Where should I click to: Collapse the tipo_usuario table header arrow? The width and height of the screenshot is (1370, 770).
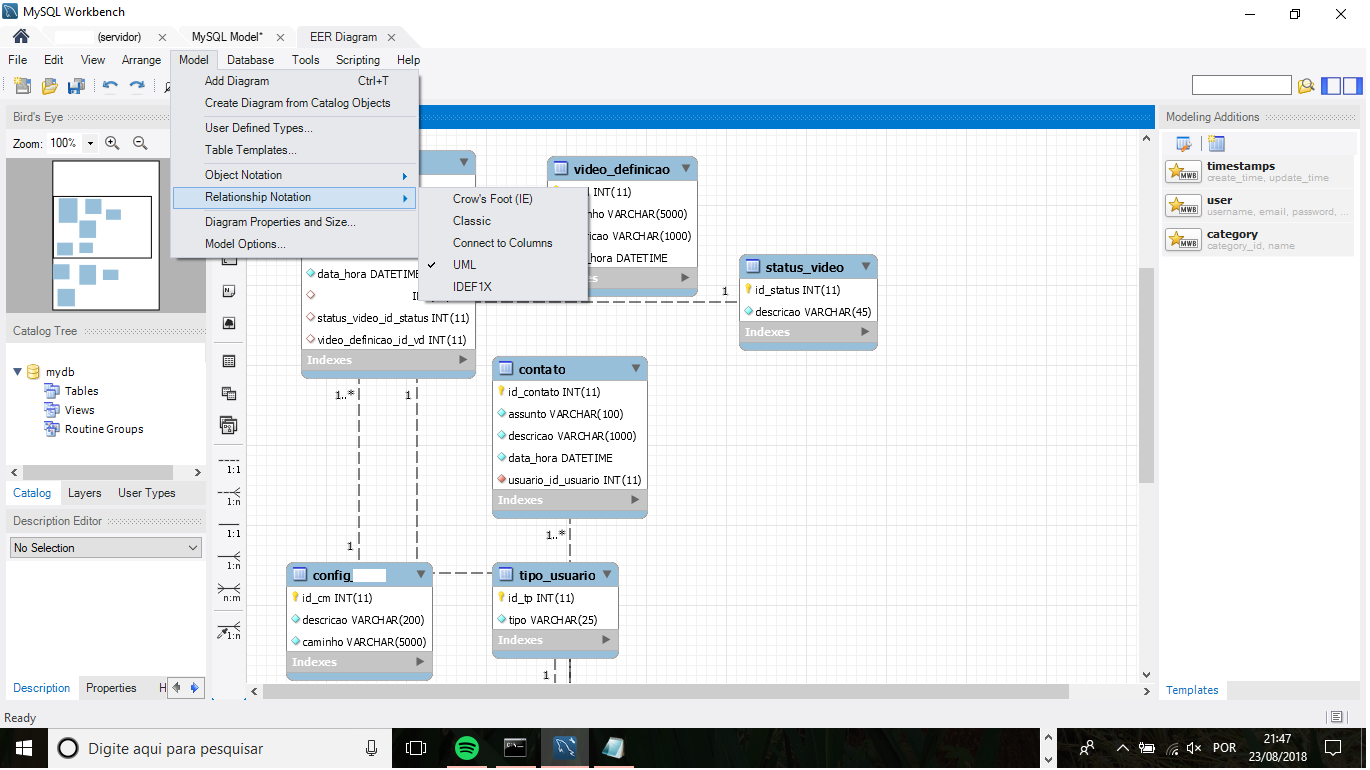[607, 575]
